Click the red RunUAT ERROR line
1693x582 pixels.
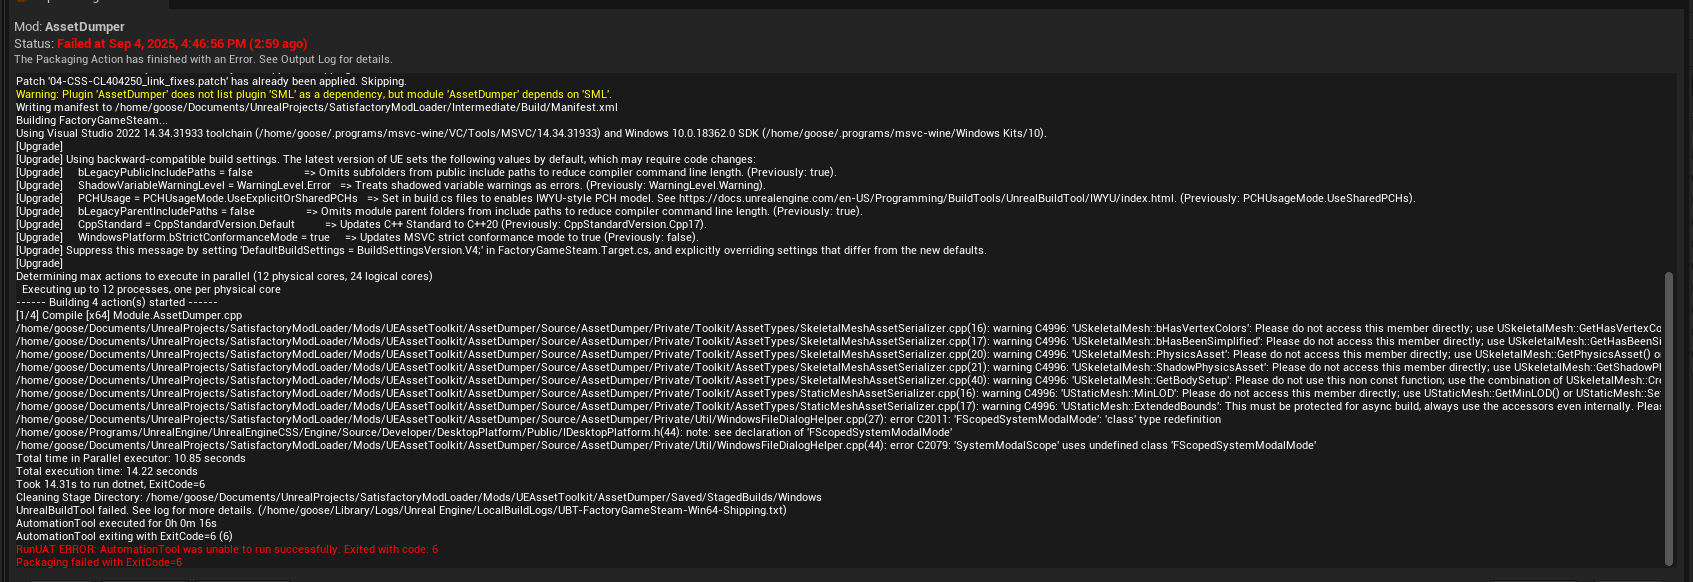coord(226,549)
